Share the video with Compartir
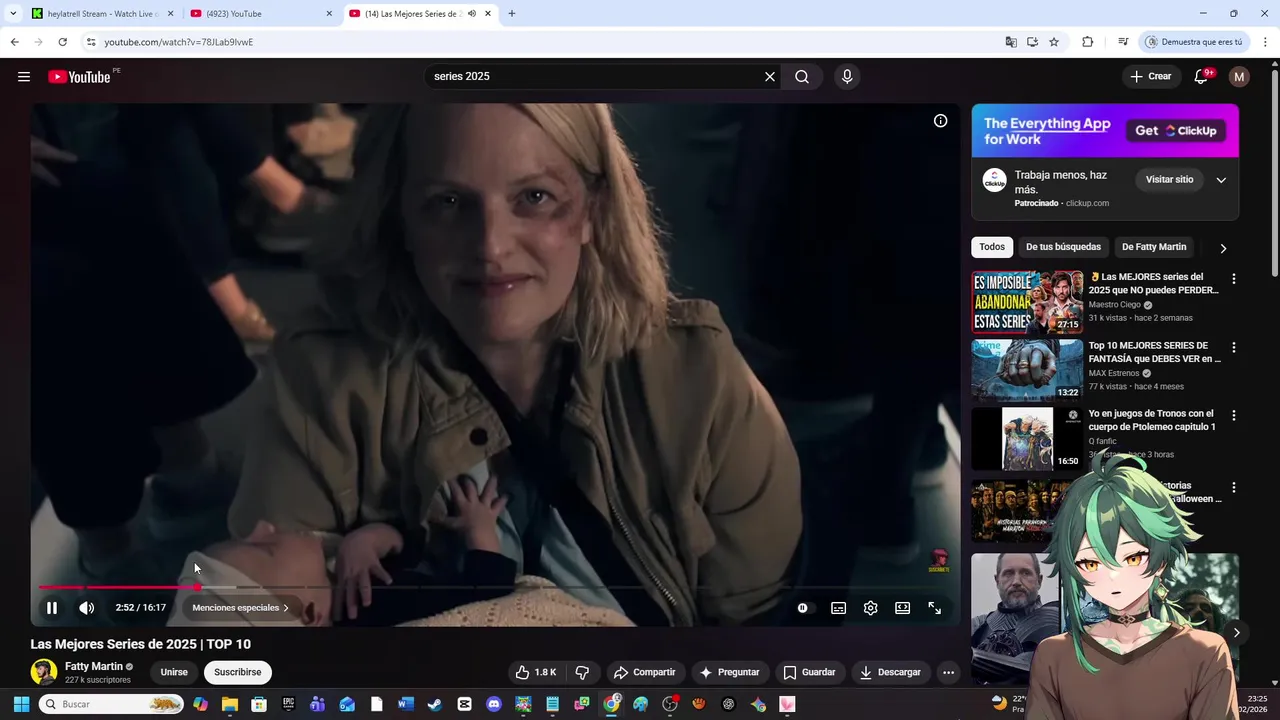 point(645,672)
